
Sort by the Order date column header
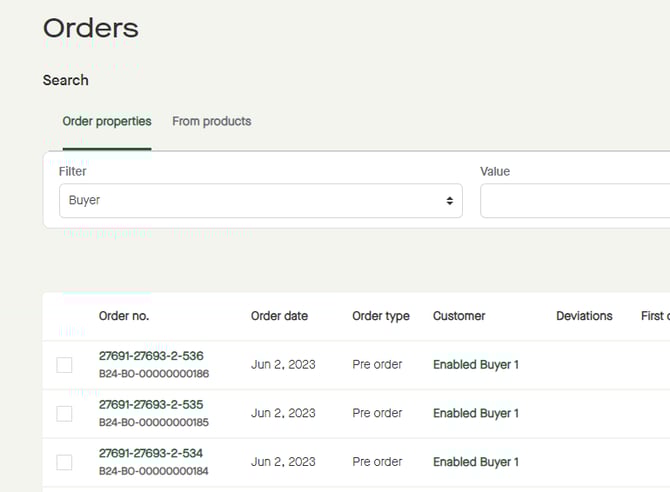pyautogui.click(x=279, y=316)
